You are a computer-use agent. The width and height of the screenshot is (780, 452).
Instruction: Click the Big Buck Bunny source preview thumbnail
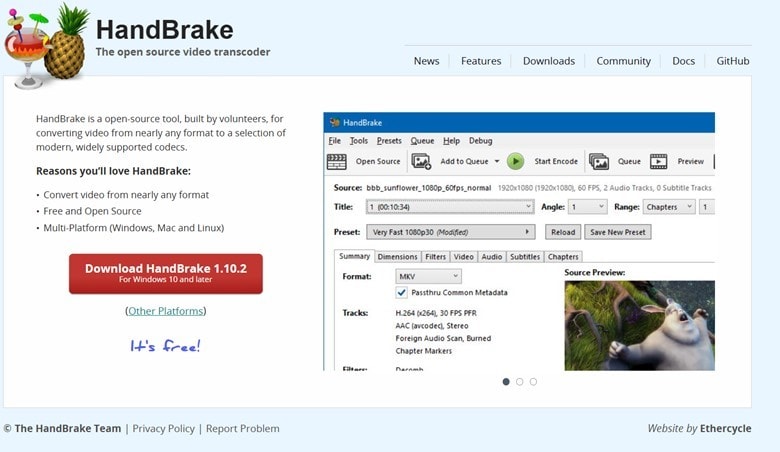pos(639,326)
